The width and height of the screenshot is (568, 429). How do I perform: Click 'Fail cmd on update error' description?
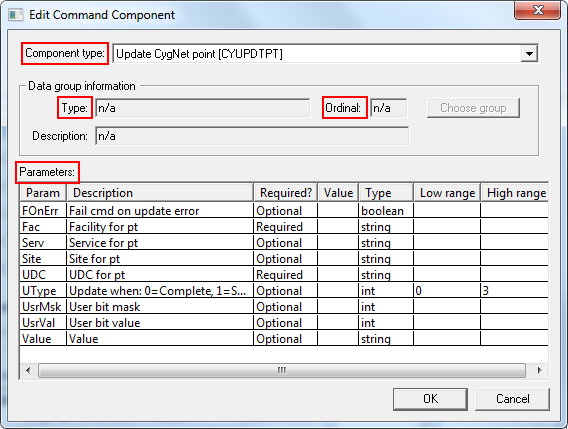tap(160, 211)
